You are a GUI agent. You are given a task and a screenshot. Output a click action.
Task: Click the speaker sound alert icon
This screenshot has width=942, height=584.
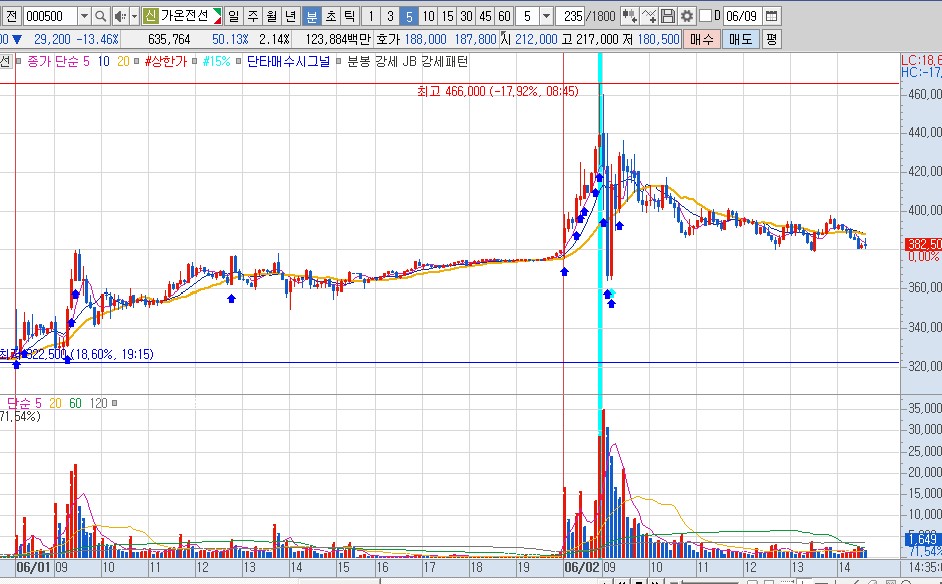point(120,16)
